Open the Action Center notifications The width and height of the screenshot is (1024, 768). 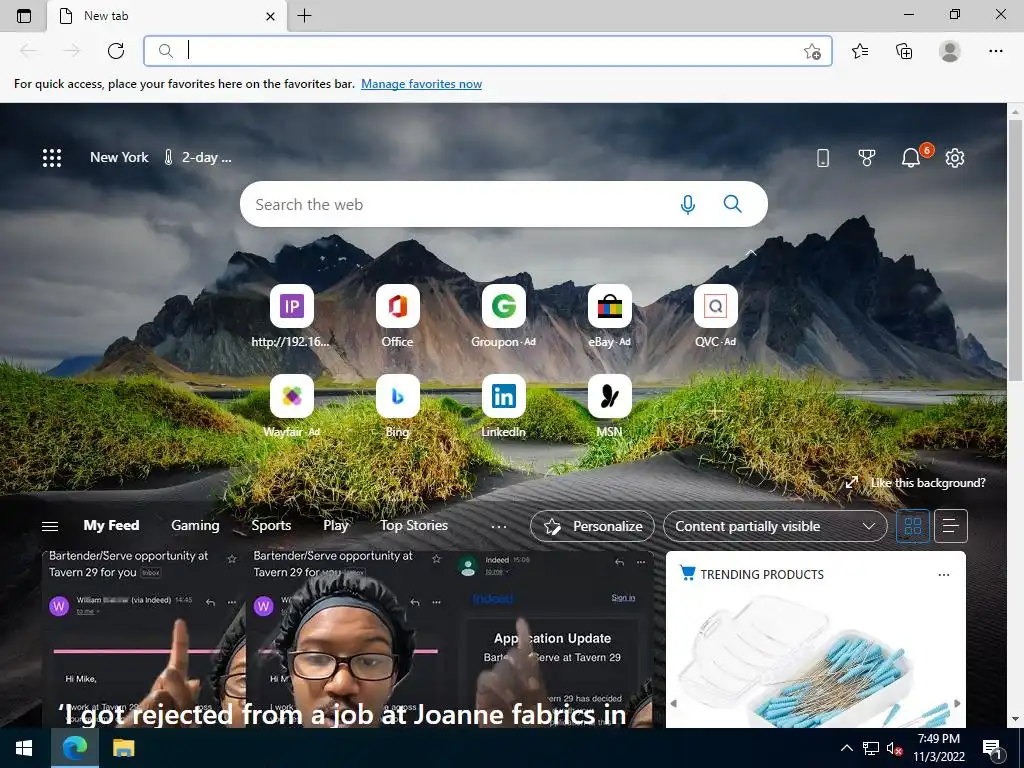(x=993, y=749)
